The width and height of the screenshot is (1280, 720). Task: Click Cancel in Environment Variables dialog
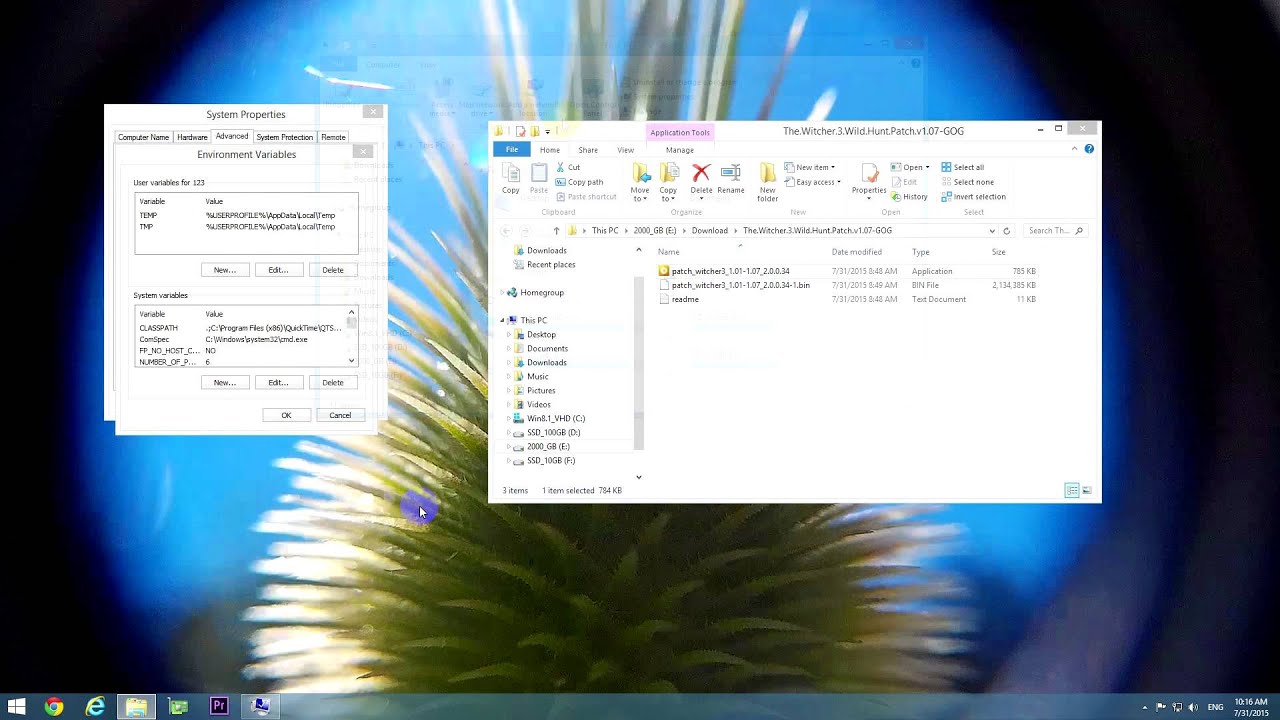(340, 416)
